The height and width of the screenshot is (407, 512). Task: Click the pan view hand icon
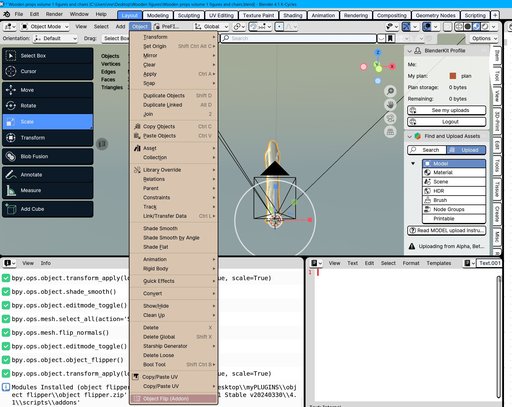tap(390, 105)
